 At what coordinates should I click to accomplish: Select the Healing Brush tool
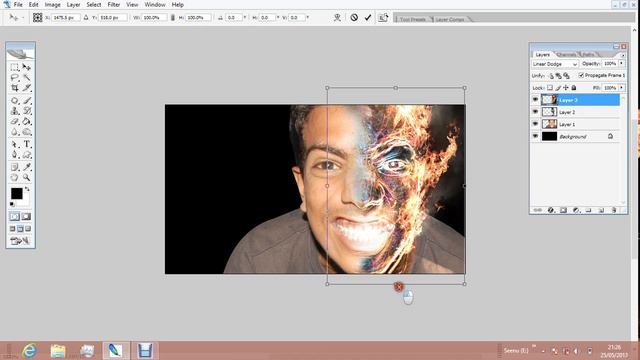15,100
